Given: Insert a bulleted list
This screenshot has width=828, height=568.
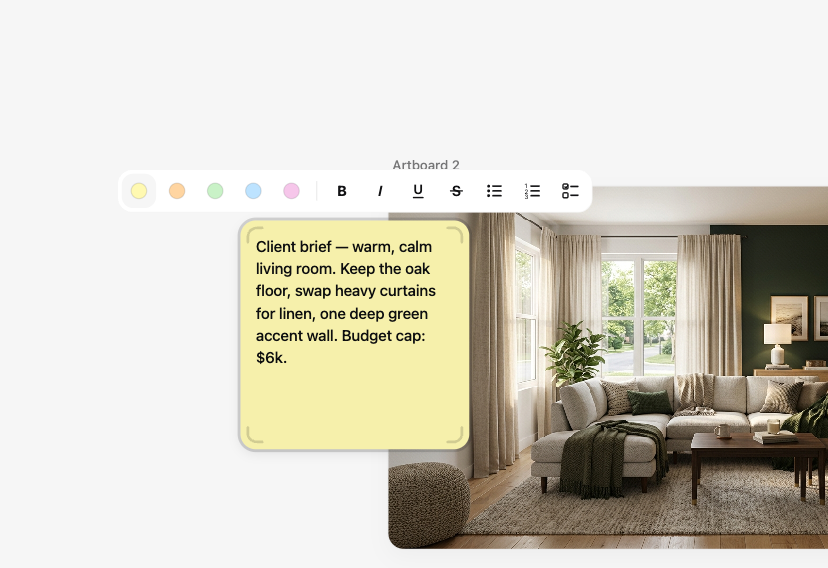Looking at the screenshot, I should click(x=494, y=191).
